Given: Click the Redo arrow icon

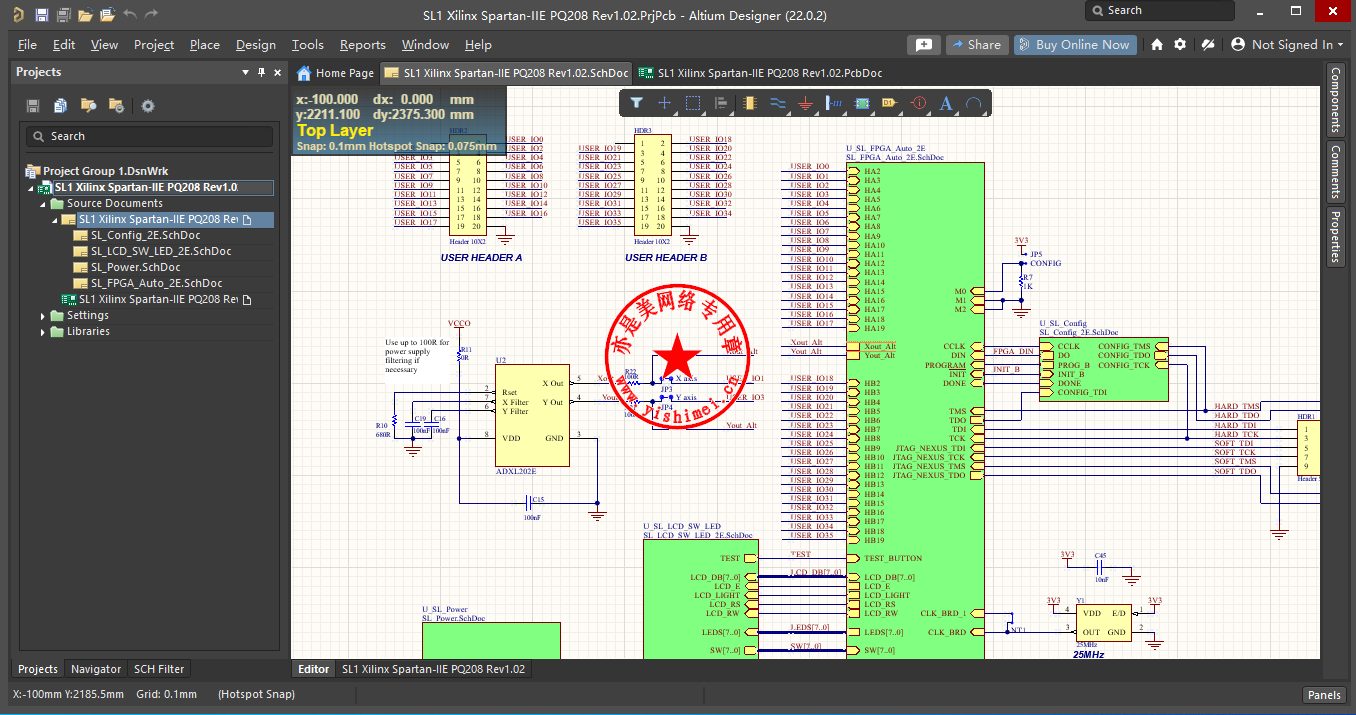Looking at the screenshot, I should tap(151, 15).
